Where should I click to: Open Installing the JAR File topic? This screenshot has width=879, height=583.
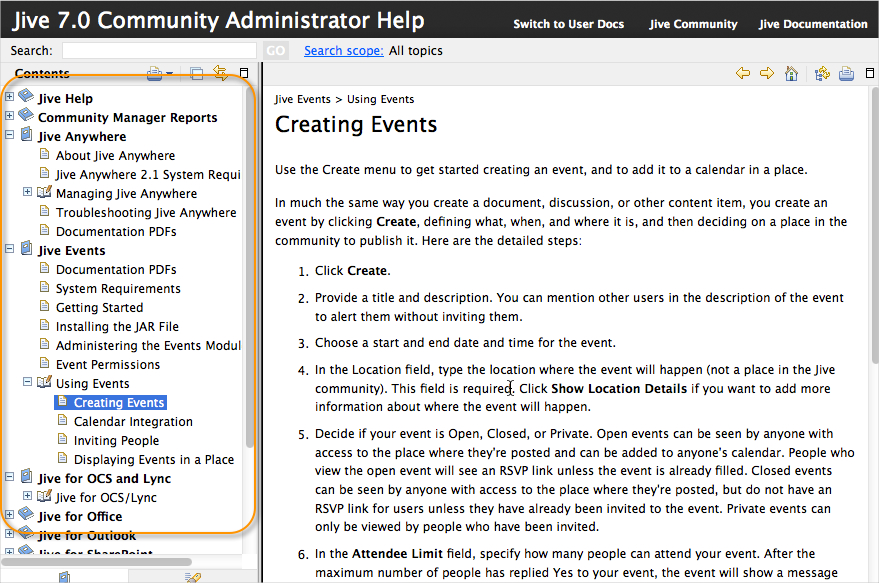click(x=117, y=326)
